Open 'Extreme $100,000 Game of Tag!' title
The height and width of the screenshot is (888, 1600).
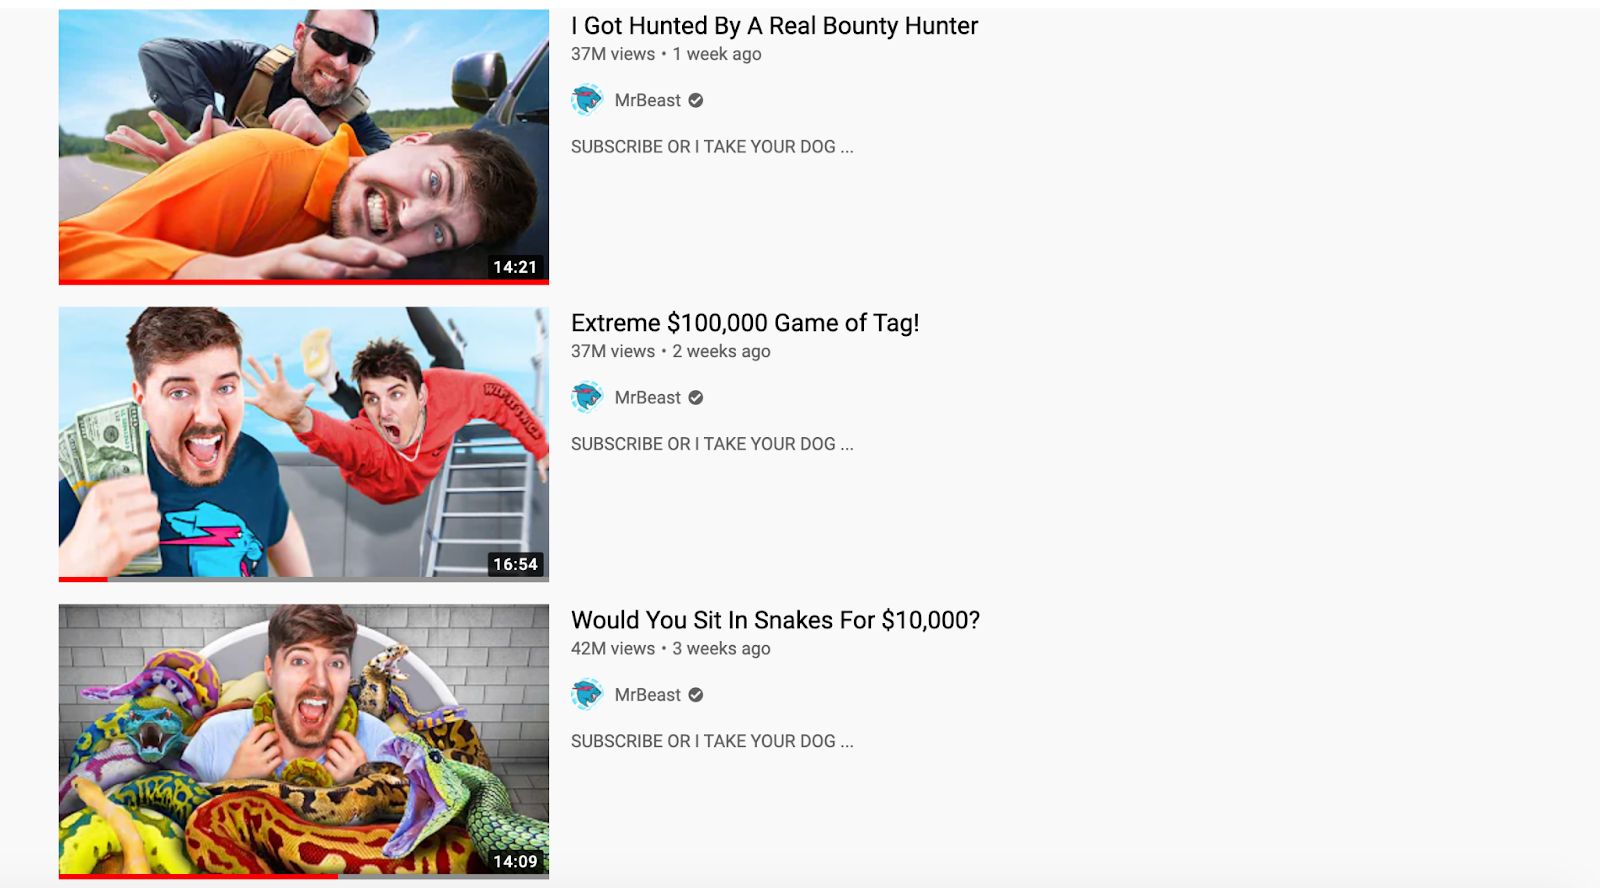point(745,323)
